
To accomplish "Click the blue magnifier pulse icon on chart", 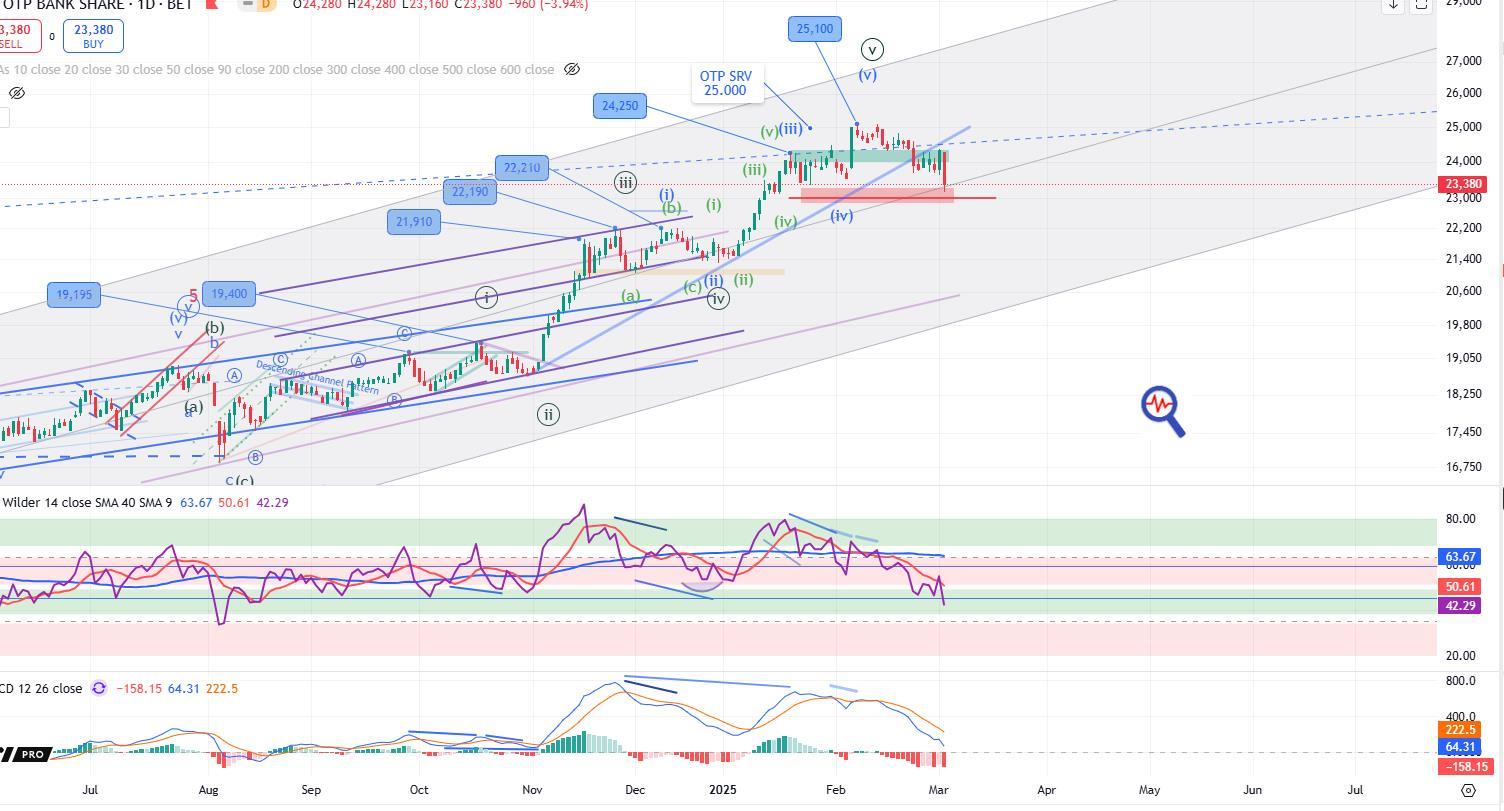I will tap(1163, 411).
